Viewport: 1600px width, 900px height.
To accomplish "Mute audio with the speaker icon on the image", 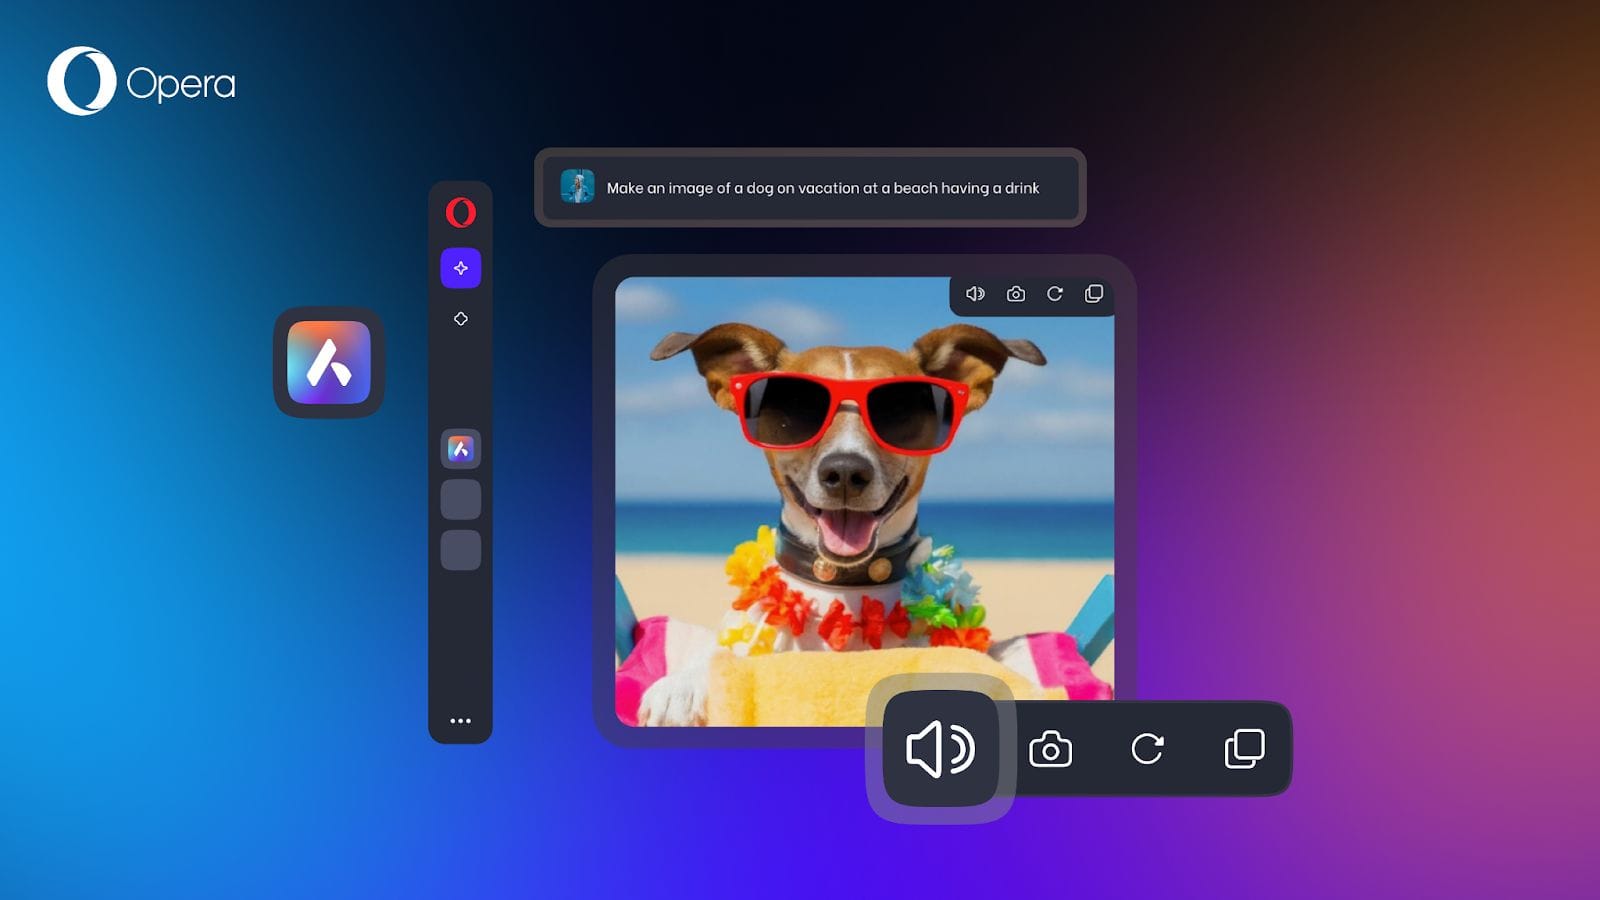I will tap(975, 293).
